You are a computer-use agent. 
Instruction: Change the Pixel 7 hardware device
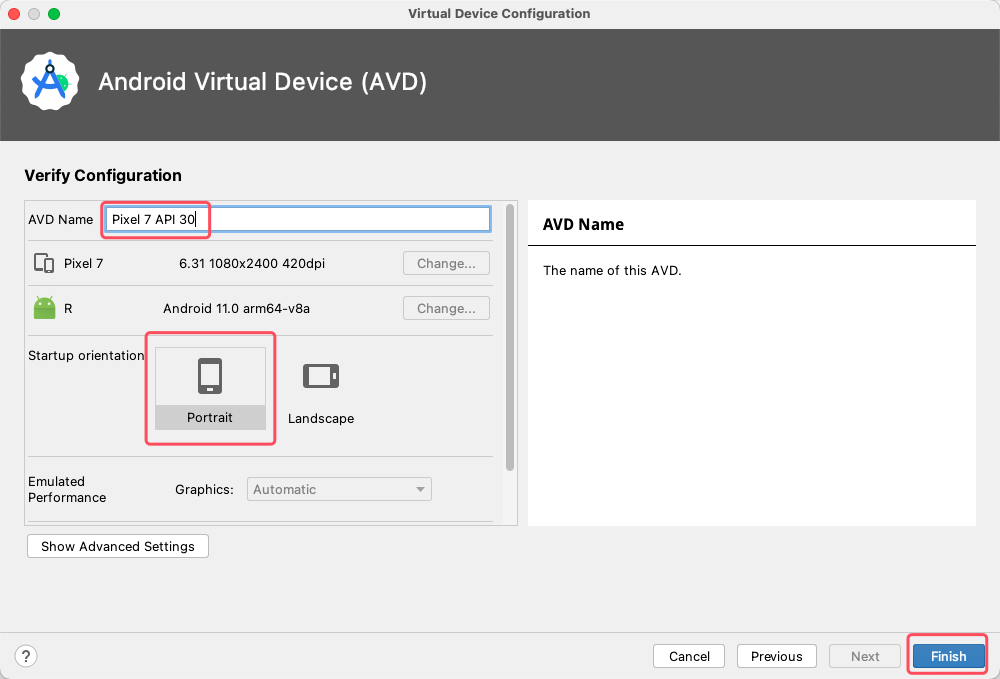pos(446,263)
